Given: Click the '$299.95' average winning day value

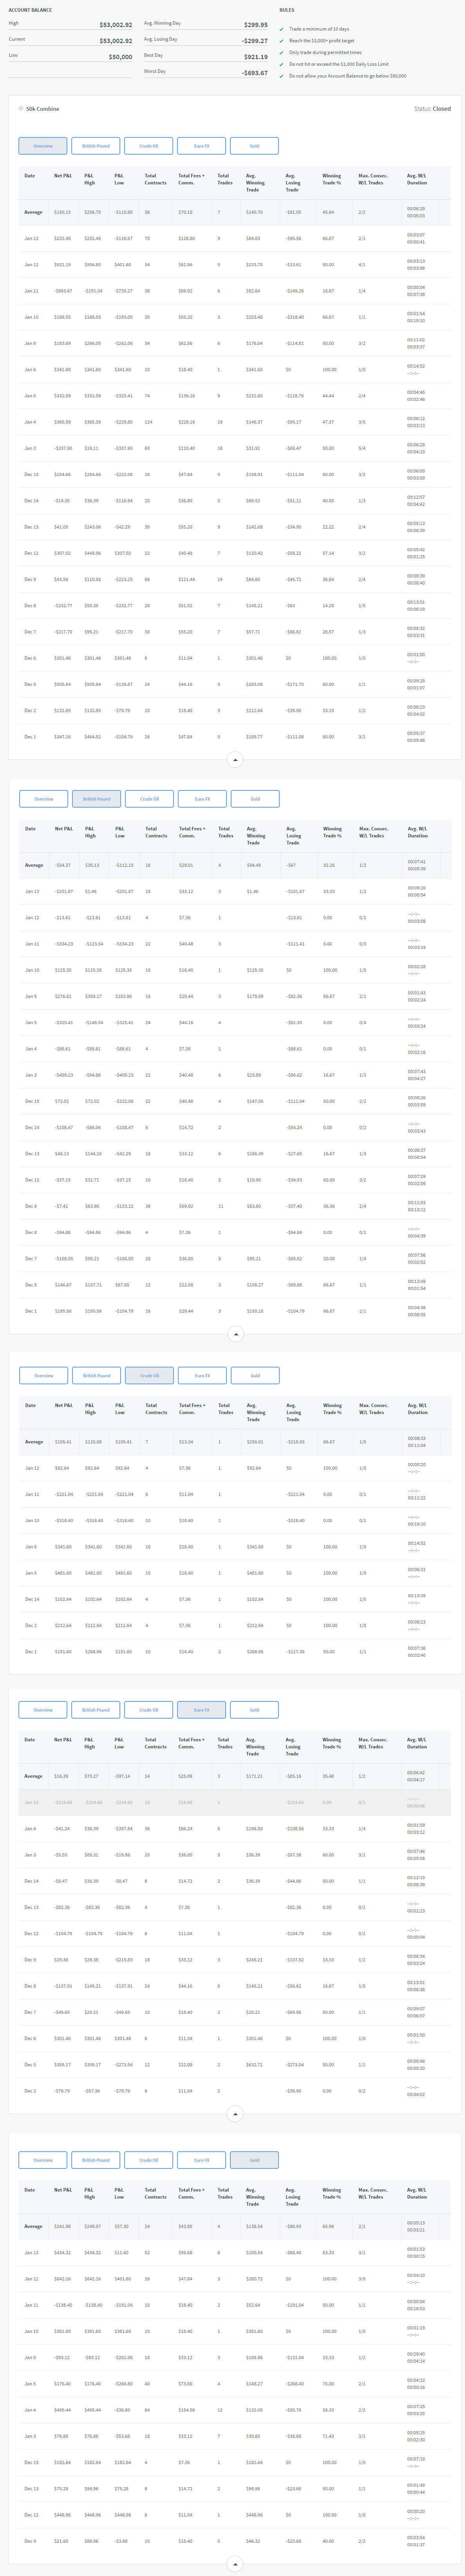Looking at the screenshot, I should point(256,25).
